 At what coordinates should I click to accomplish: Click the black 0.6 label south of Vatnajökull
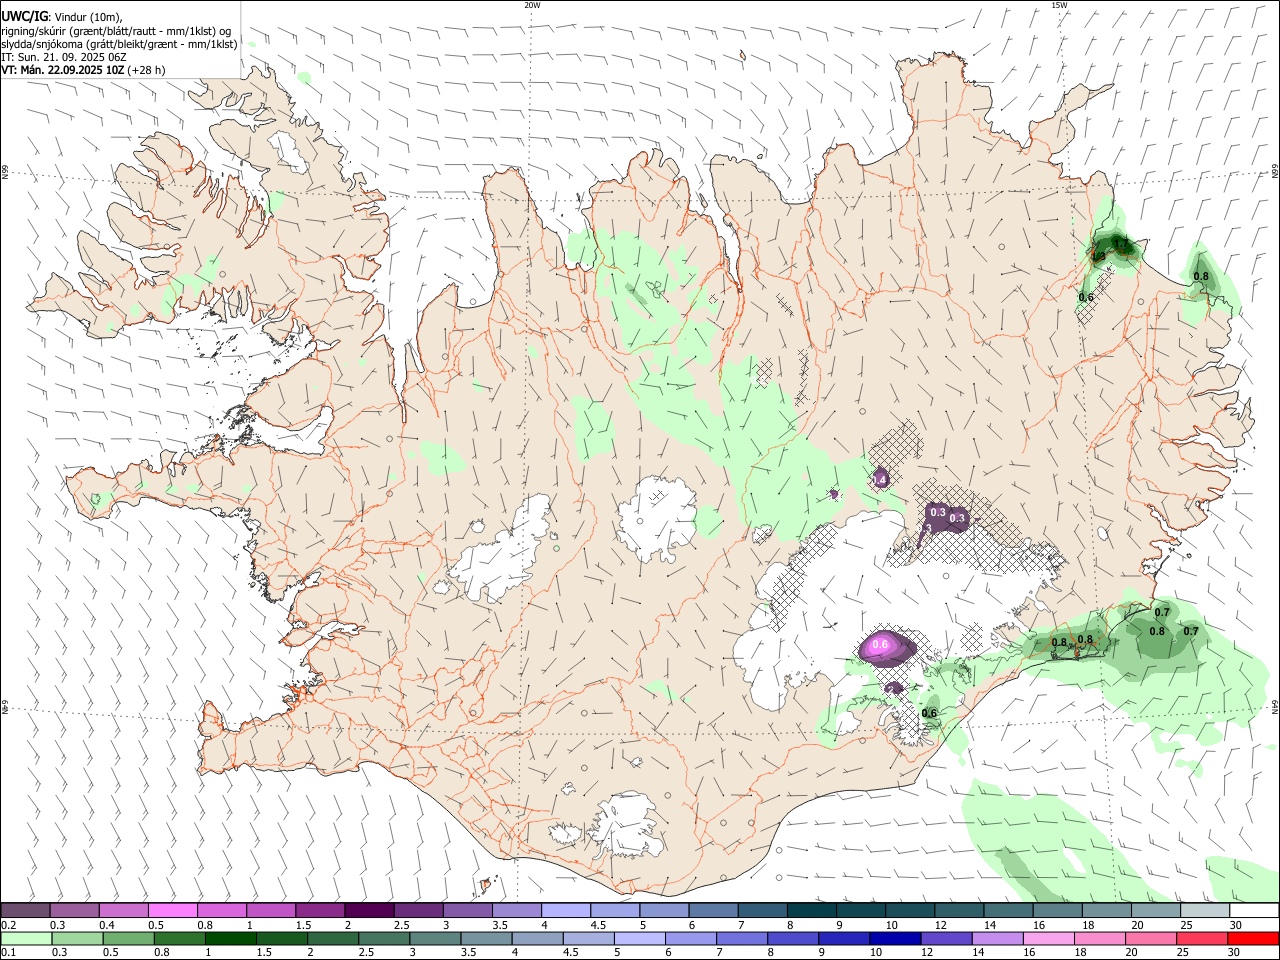point(929,713)
